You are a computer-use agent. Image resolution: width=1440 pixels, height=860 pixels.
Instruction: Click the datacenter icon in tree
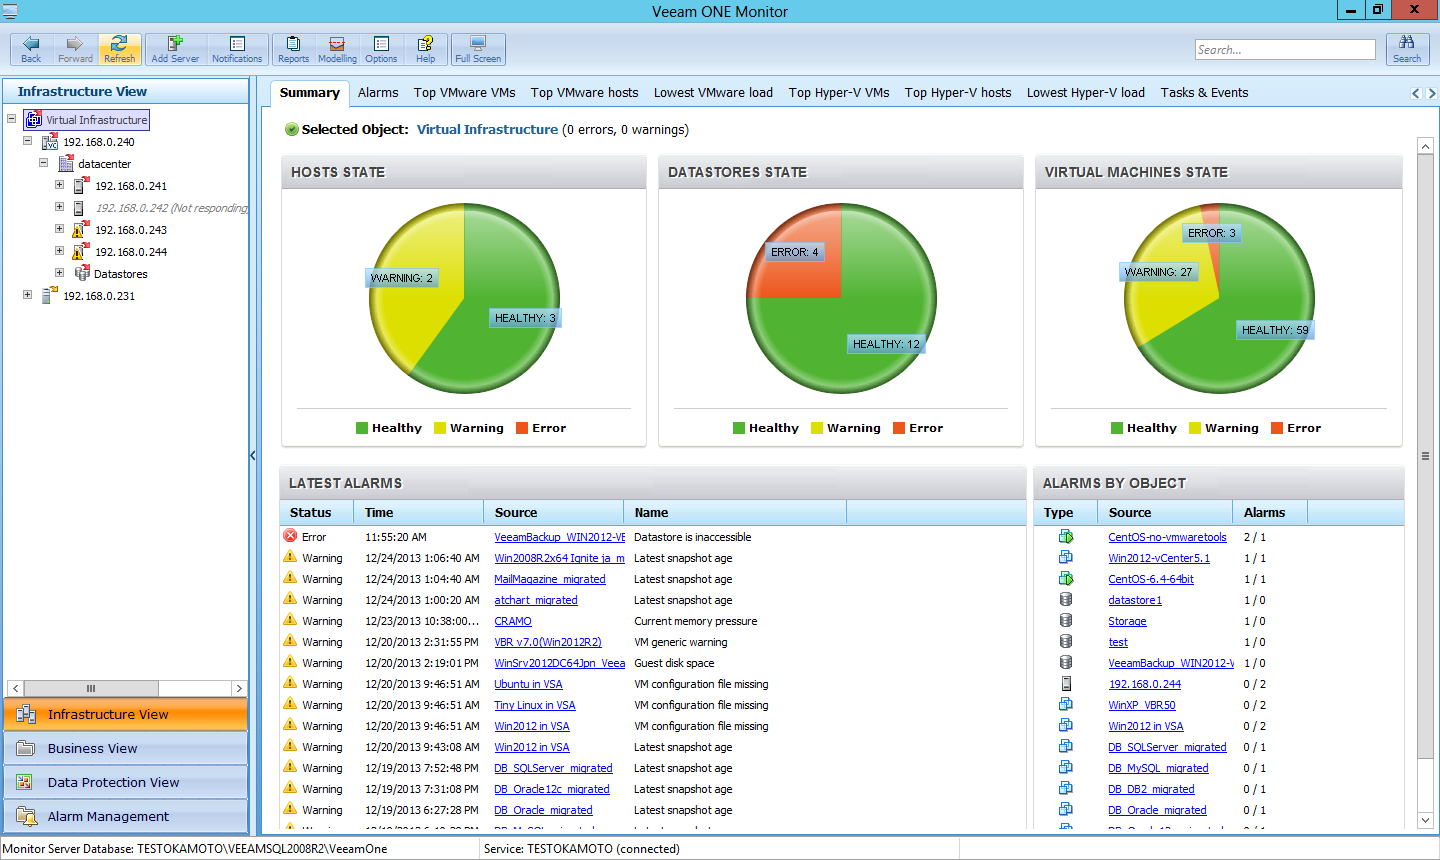tap(66, 163)
